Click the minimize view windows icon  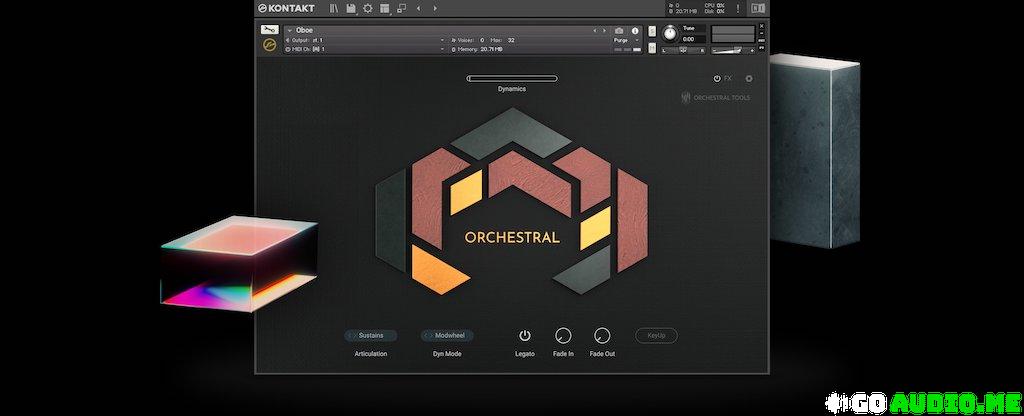[402, 8]
